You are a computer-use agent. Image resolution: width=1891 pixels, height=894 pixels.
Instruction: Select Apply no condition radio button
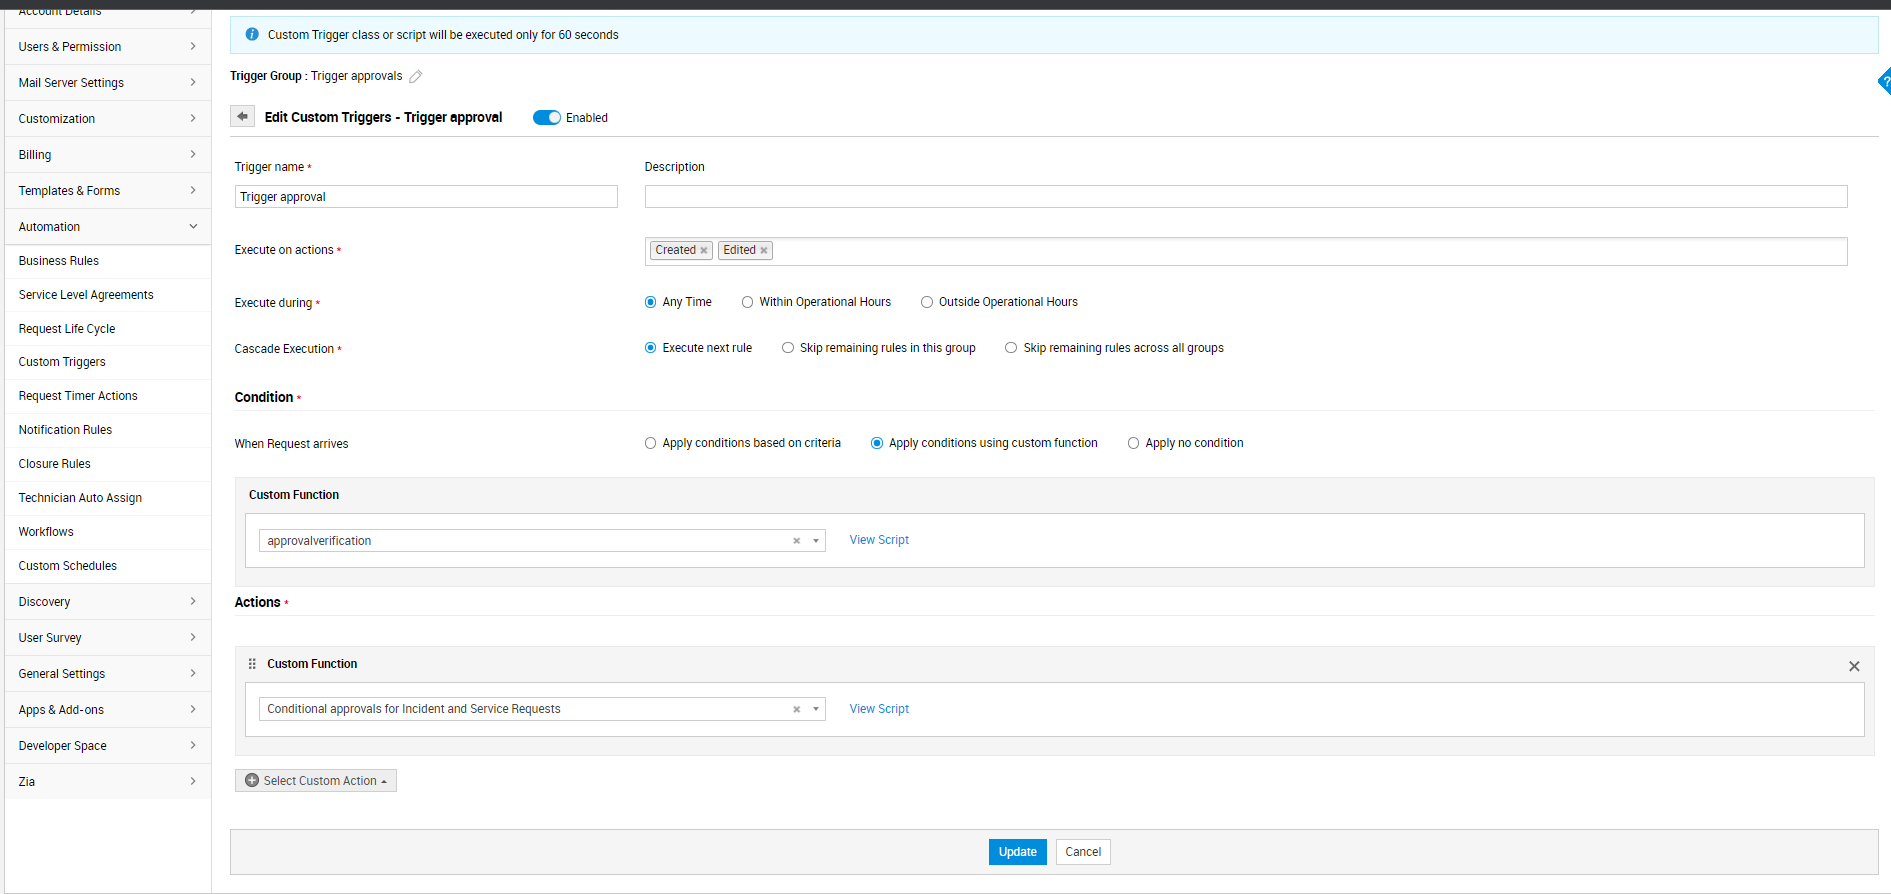point(1134,443)
